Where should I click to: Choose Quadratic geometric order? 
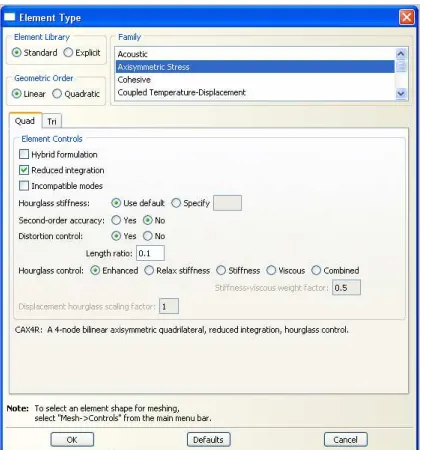57,94
